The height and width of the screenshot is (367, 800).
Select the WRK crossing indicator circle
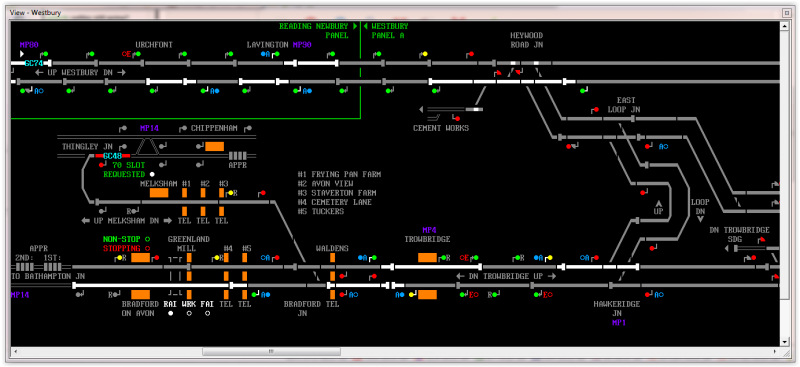[x=189, y=313]
